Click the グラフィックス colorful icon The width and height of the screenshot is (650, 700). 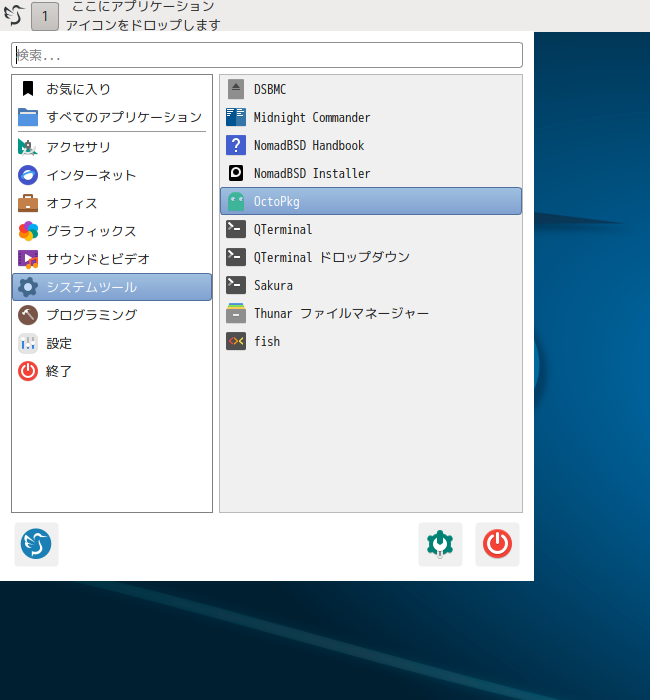pos(28,231)
